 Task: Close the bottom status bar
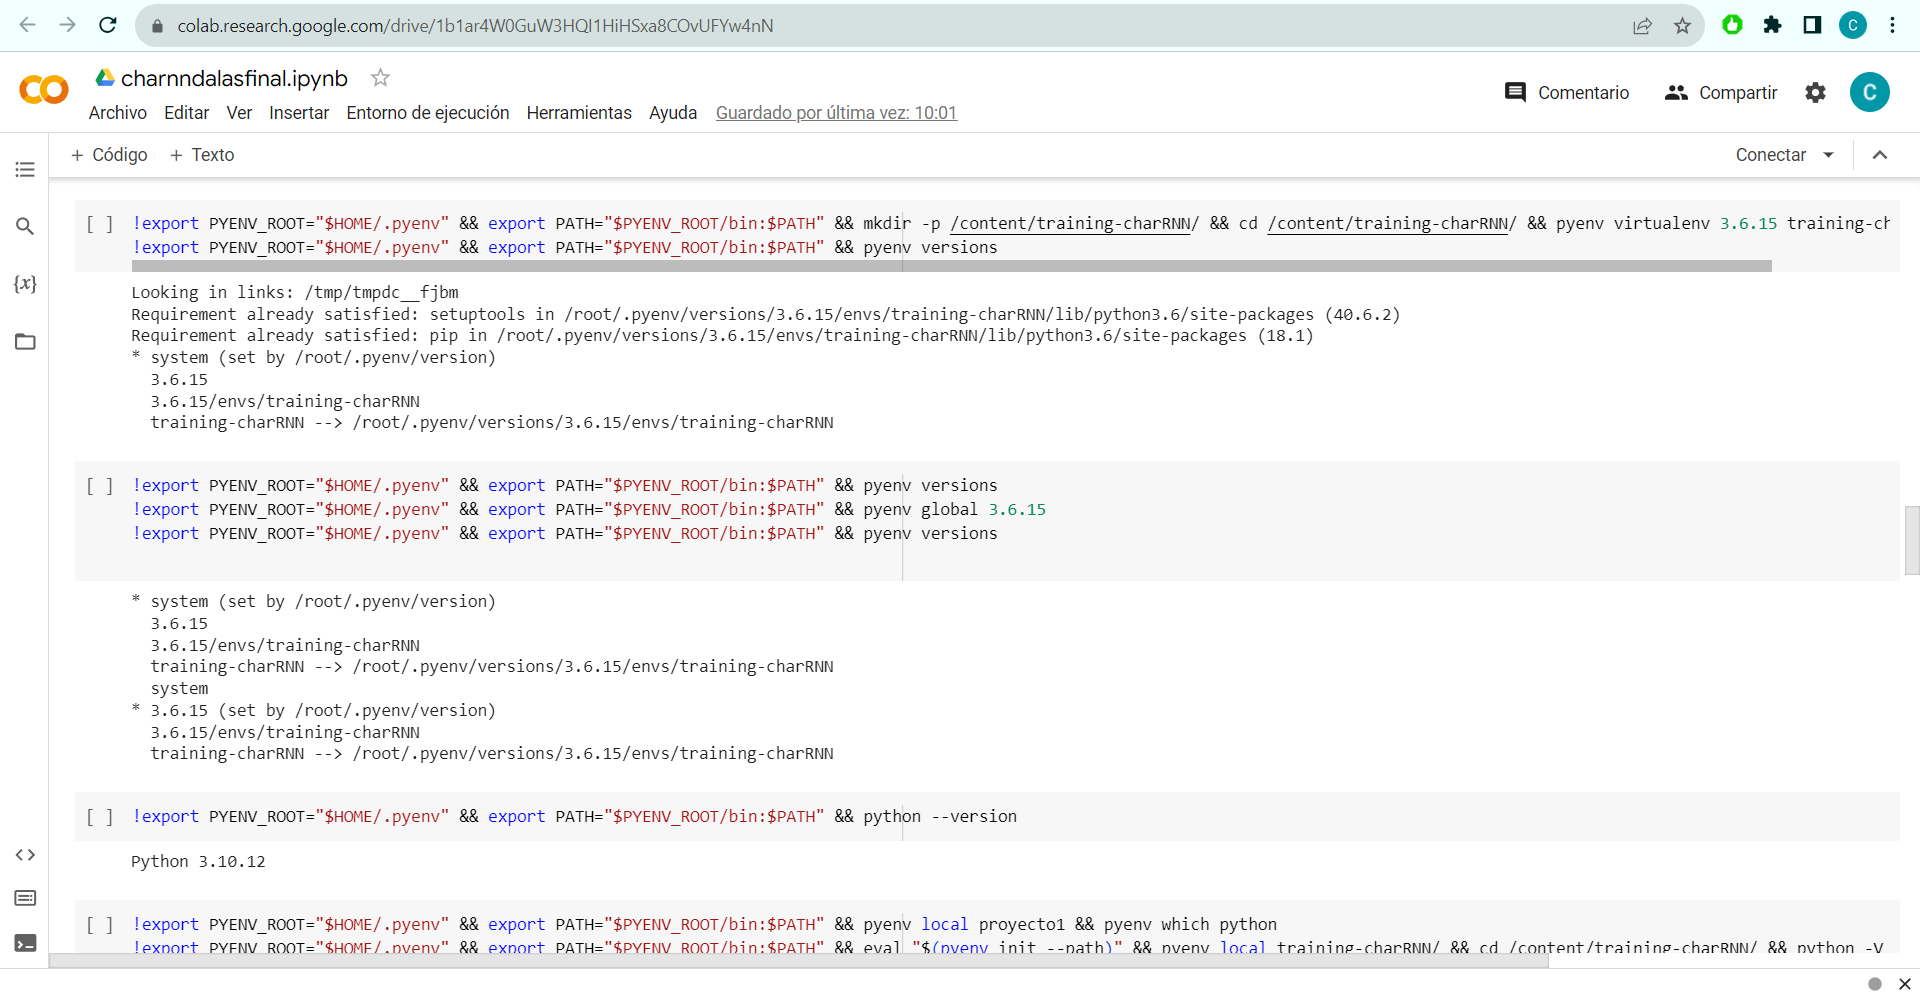pyautogui.click(x=1904, y=984)
